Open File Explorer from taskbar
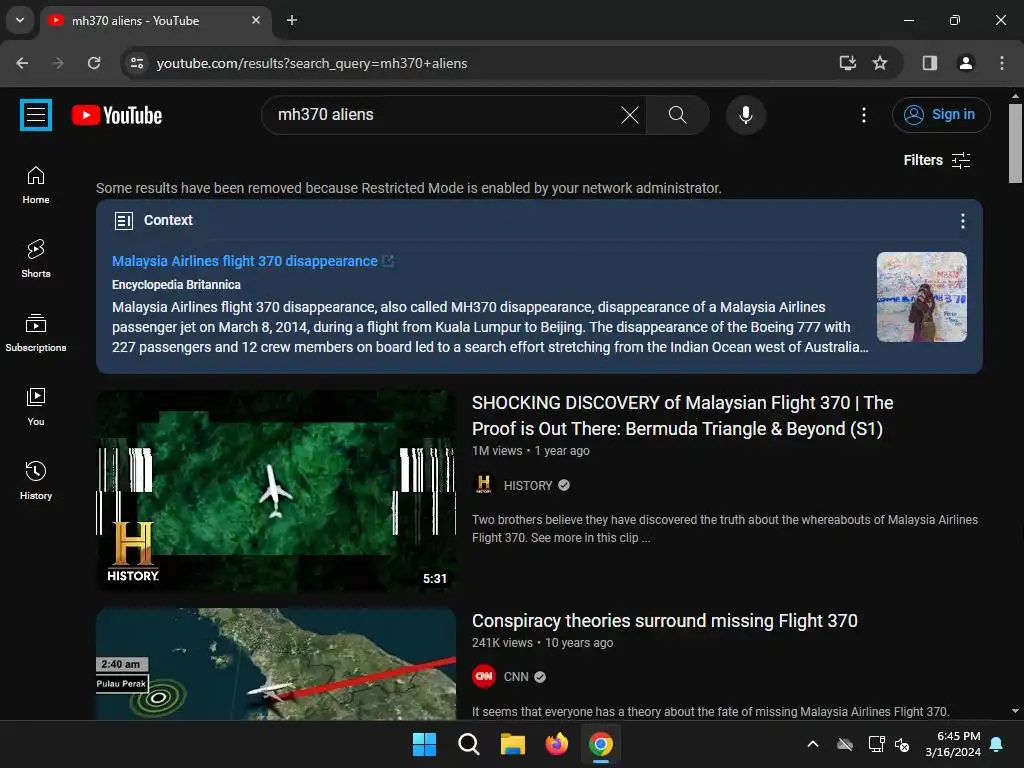 click(513, 744)
